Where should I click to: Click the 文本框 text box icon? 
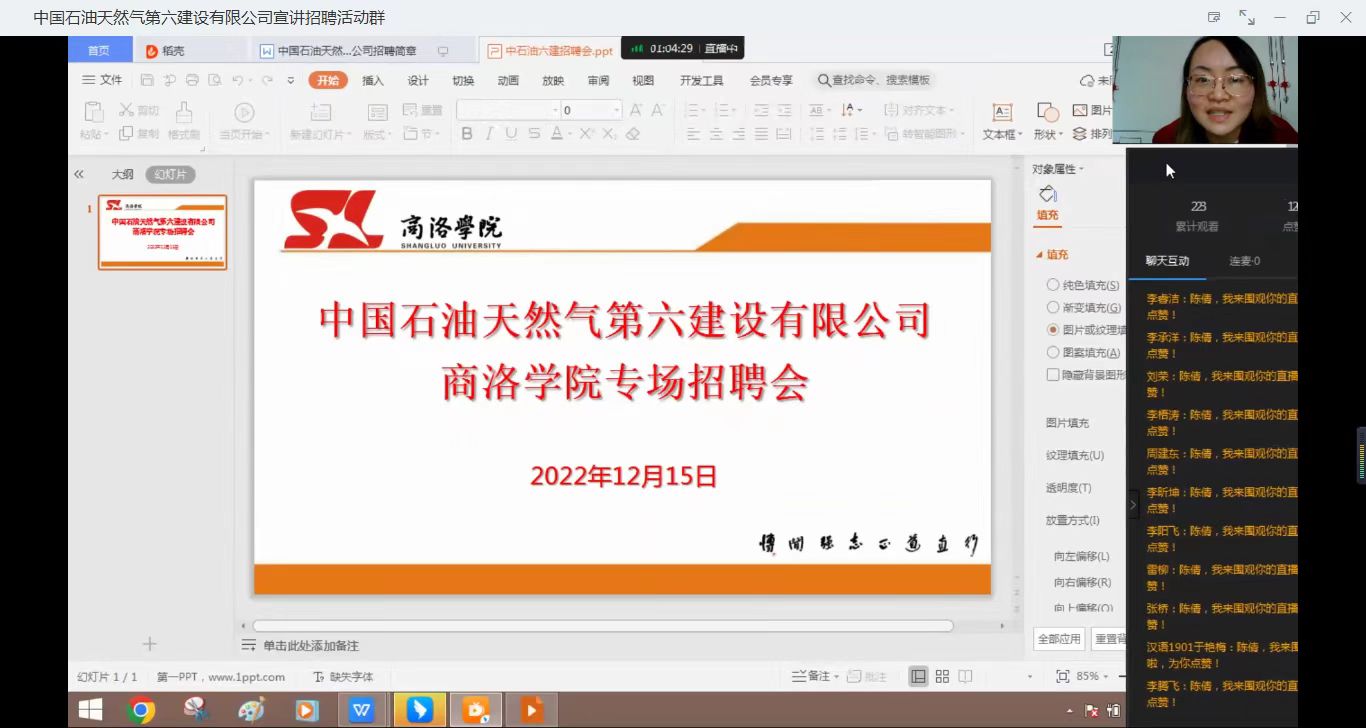tap(1002, 112)
